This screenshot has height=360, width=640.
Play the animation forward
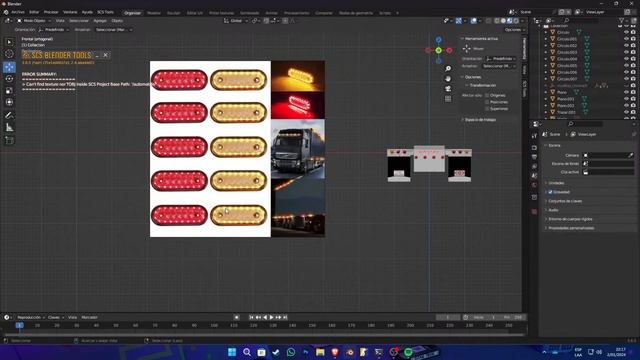pos(271,317)
